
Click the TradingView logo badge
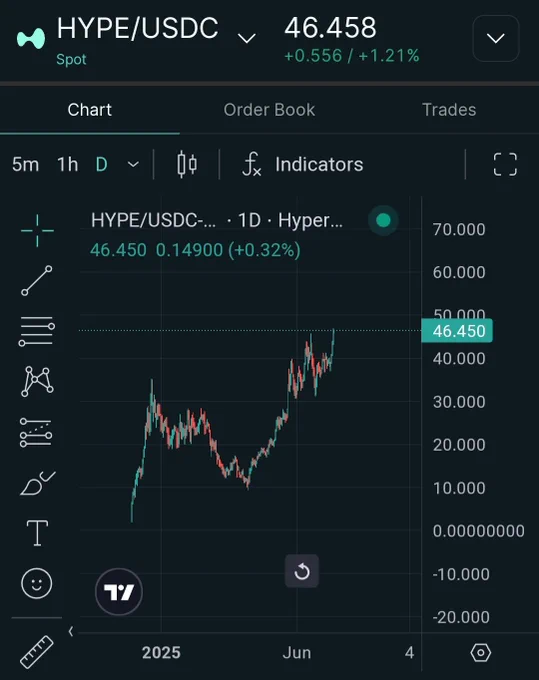(119, 592)
